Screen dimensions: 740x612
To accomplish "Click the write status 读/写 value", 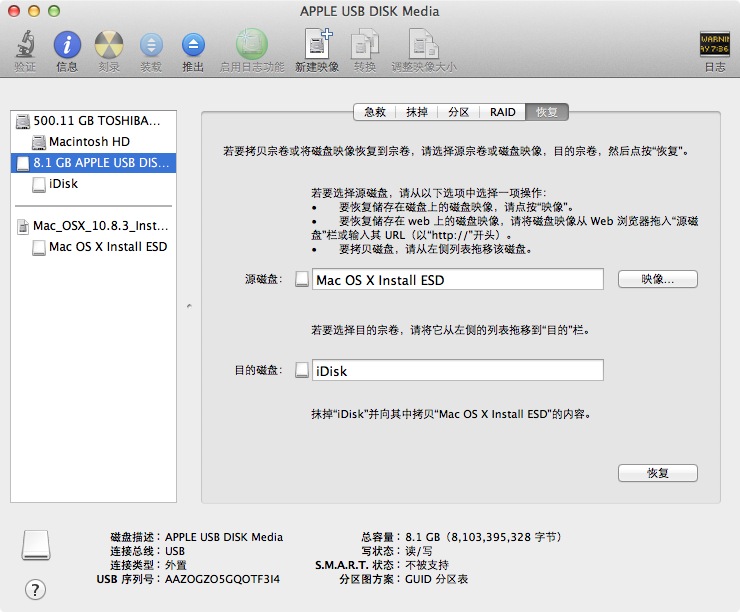I will pos(419,551).
